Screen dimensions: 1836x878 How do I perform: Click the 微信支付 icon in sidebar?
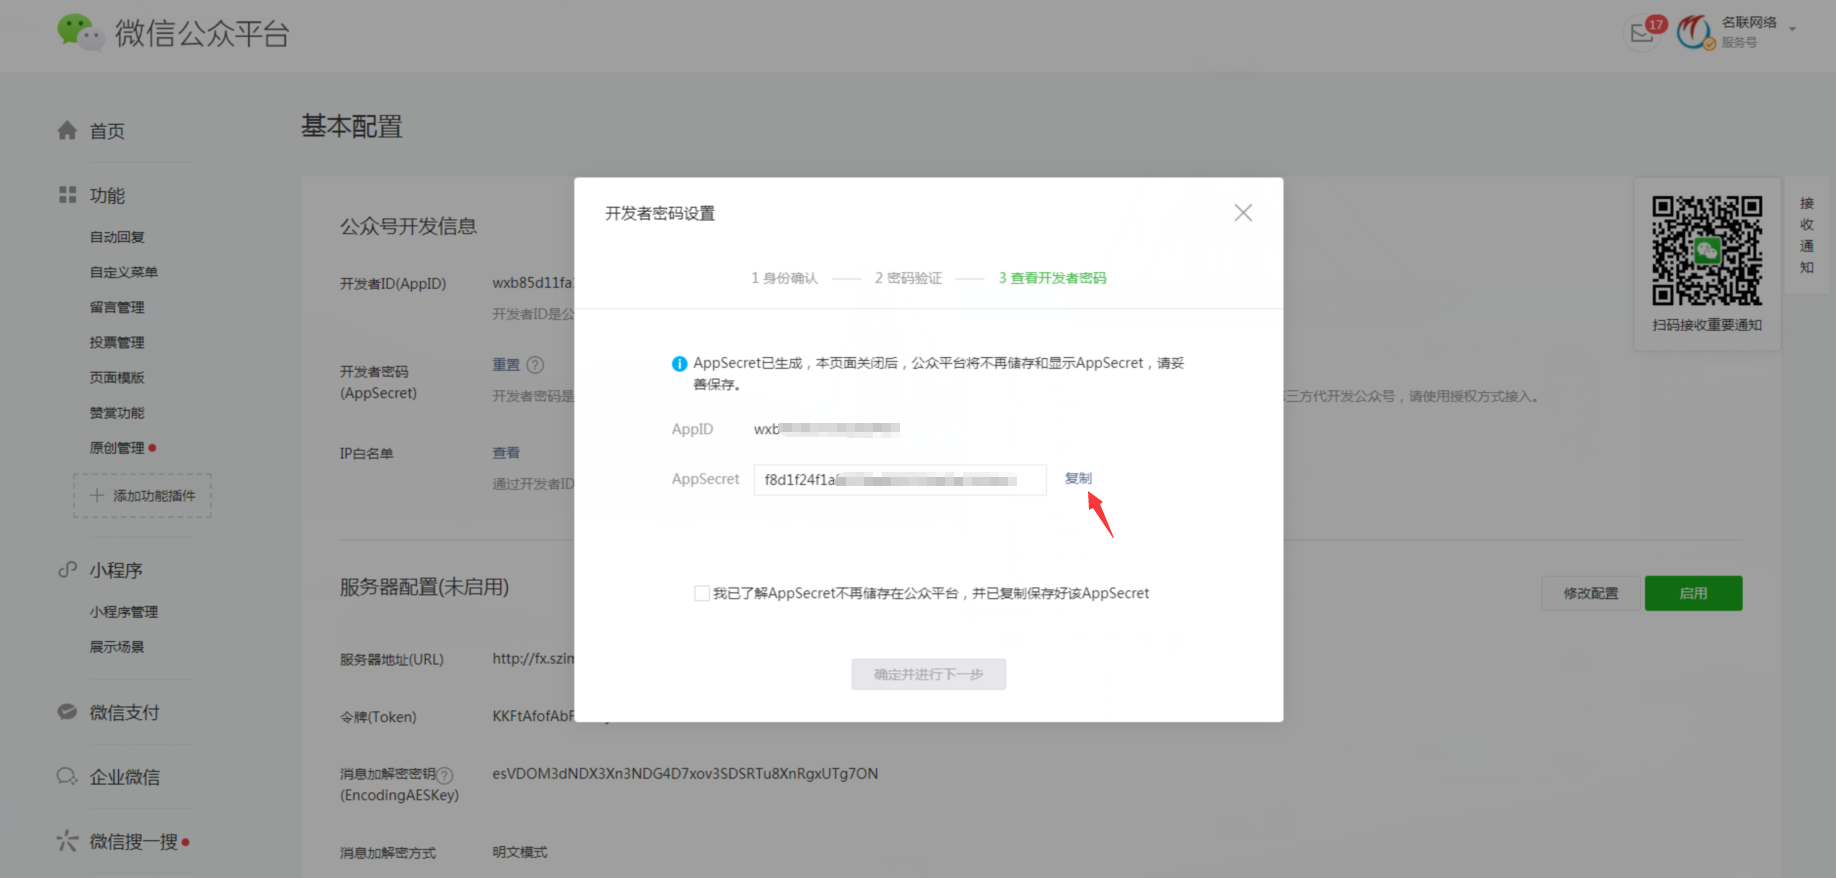pos(67,712)
